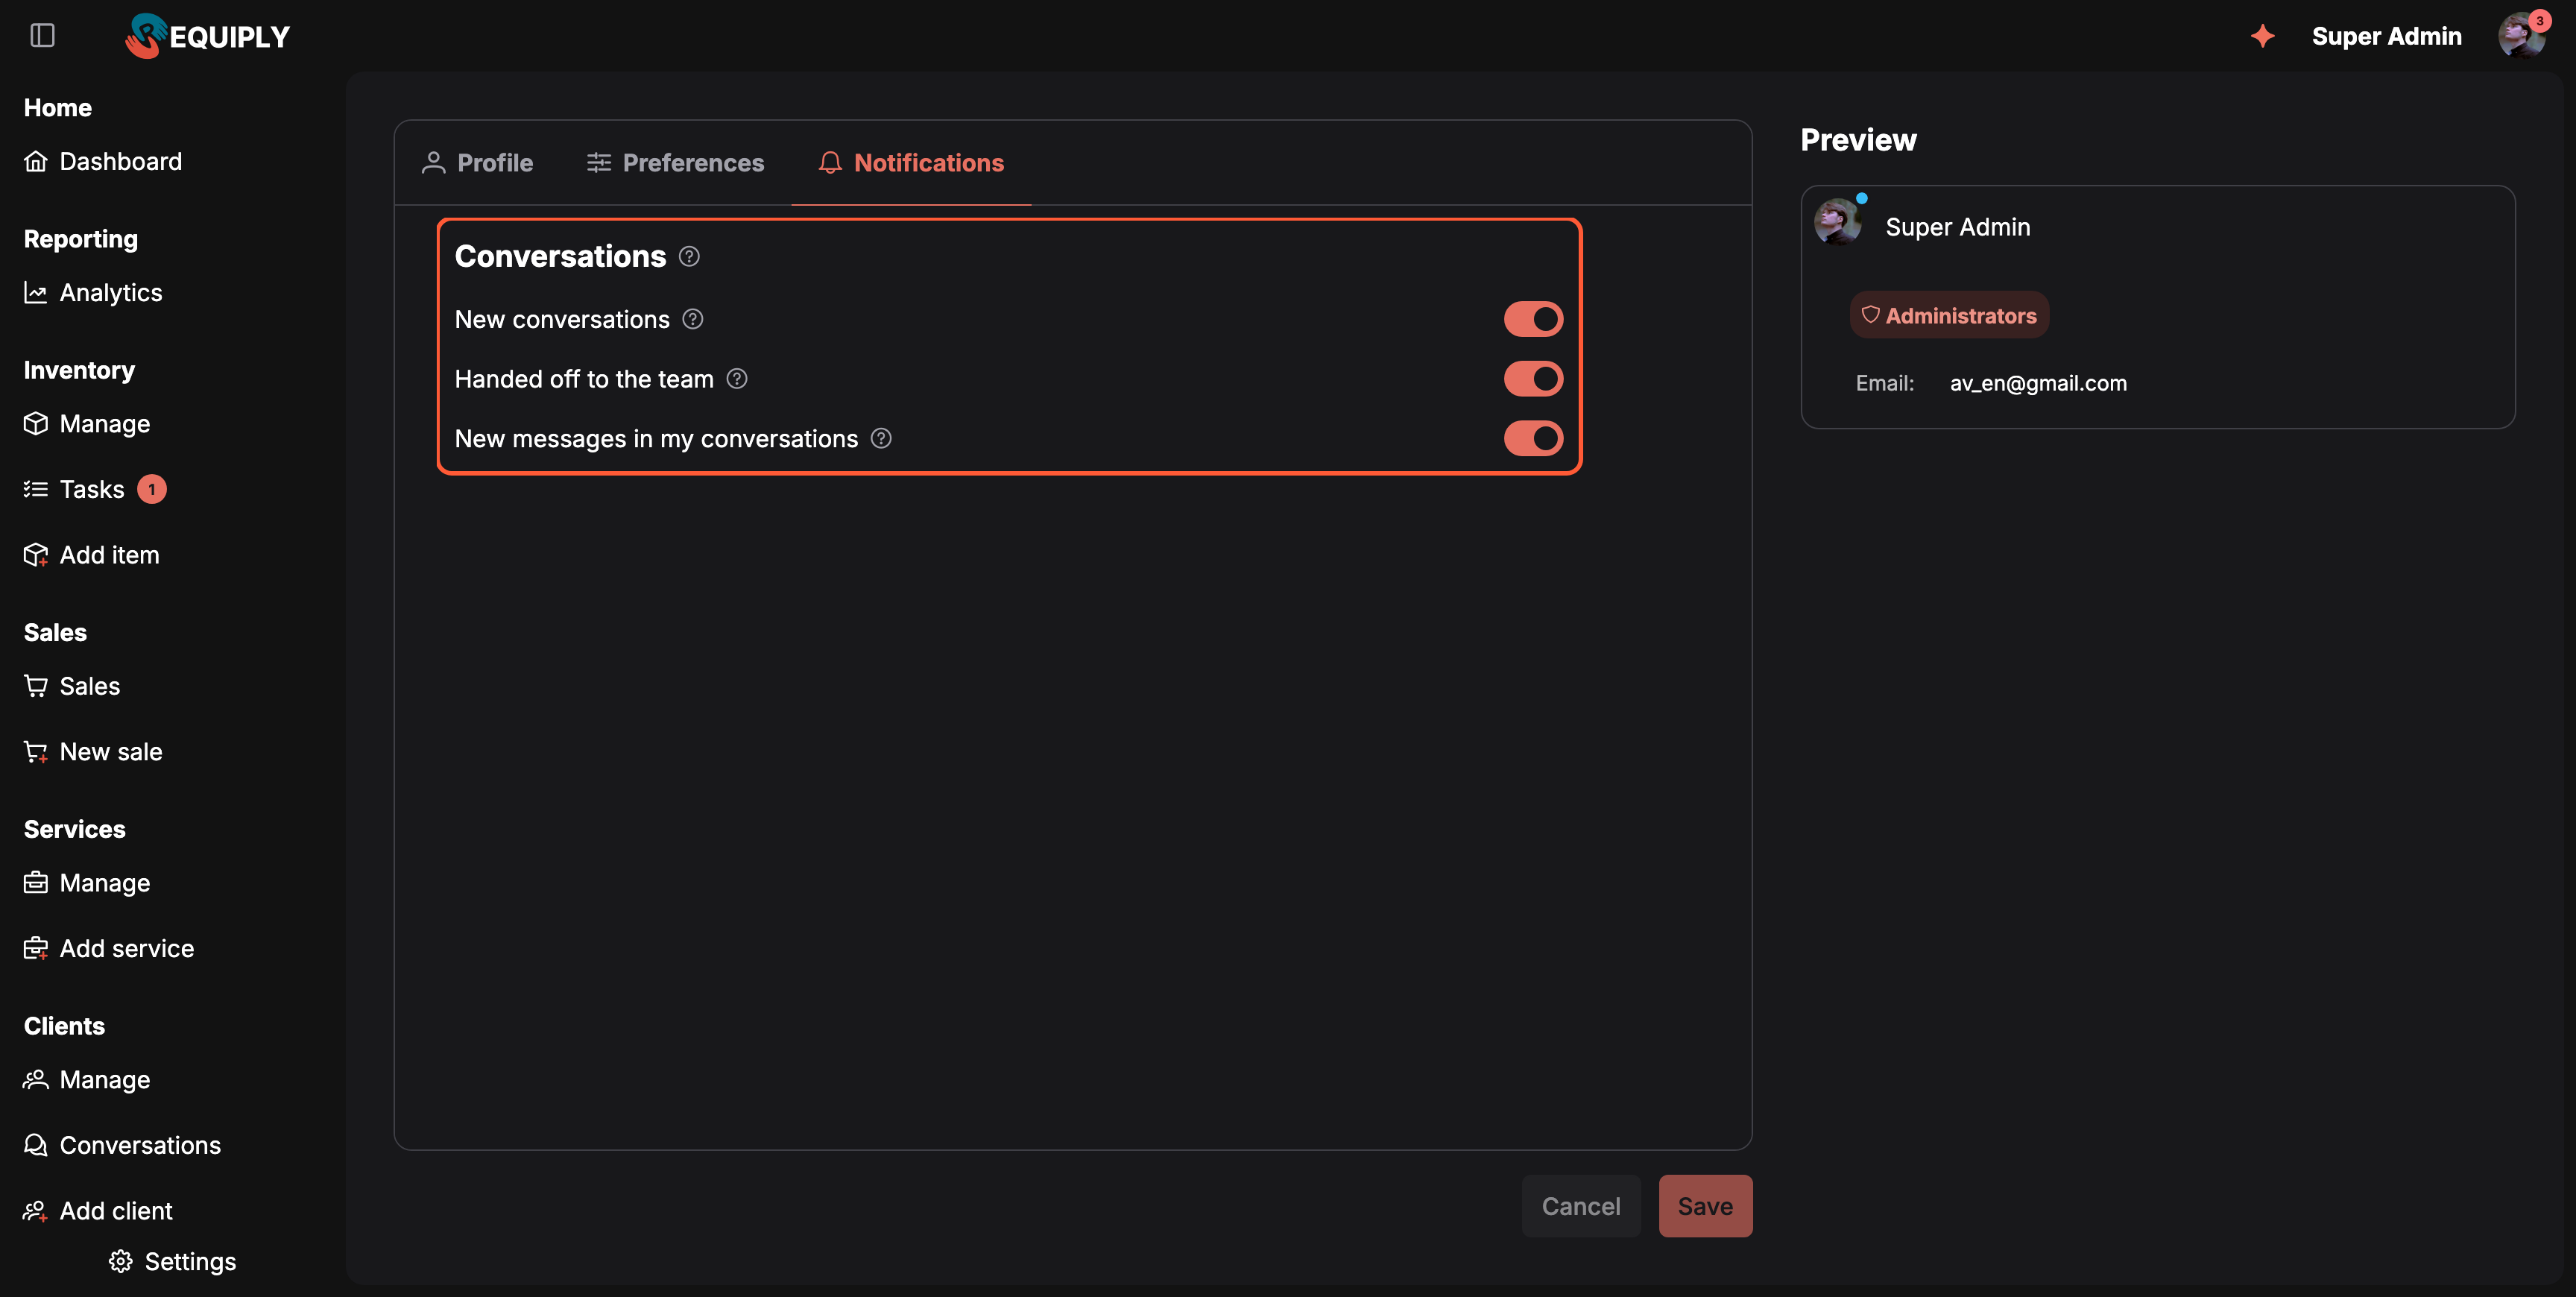Disable Handed off to the team notifications

[x=1533, y=379]
